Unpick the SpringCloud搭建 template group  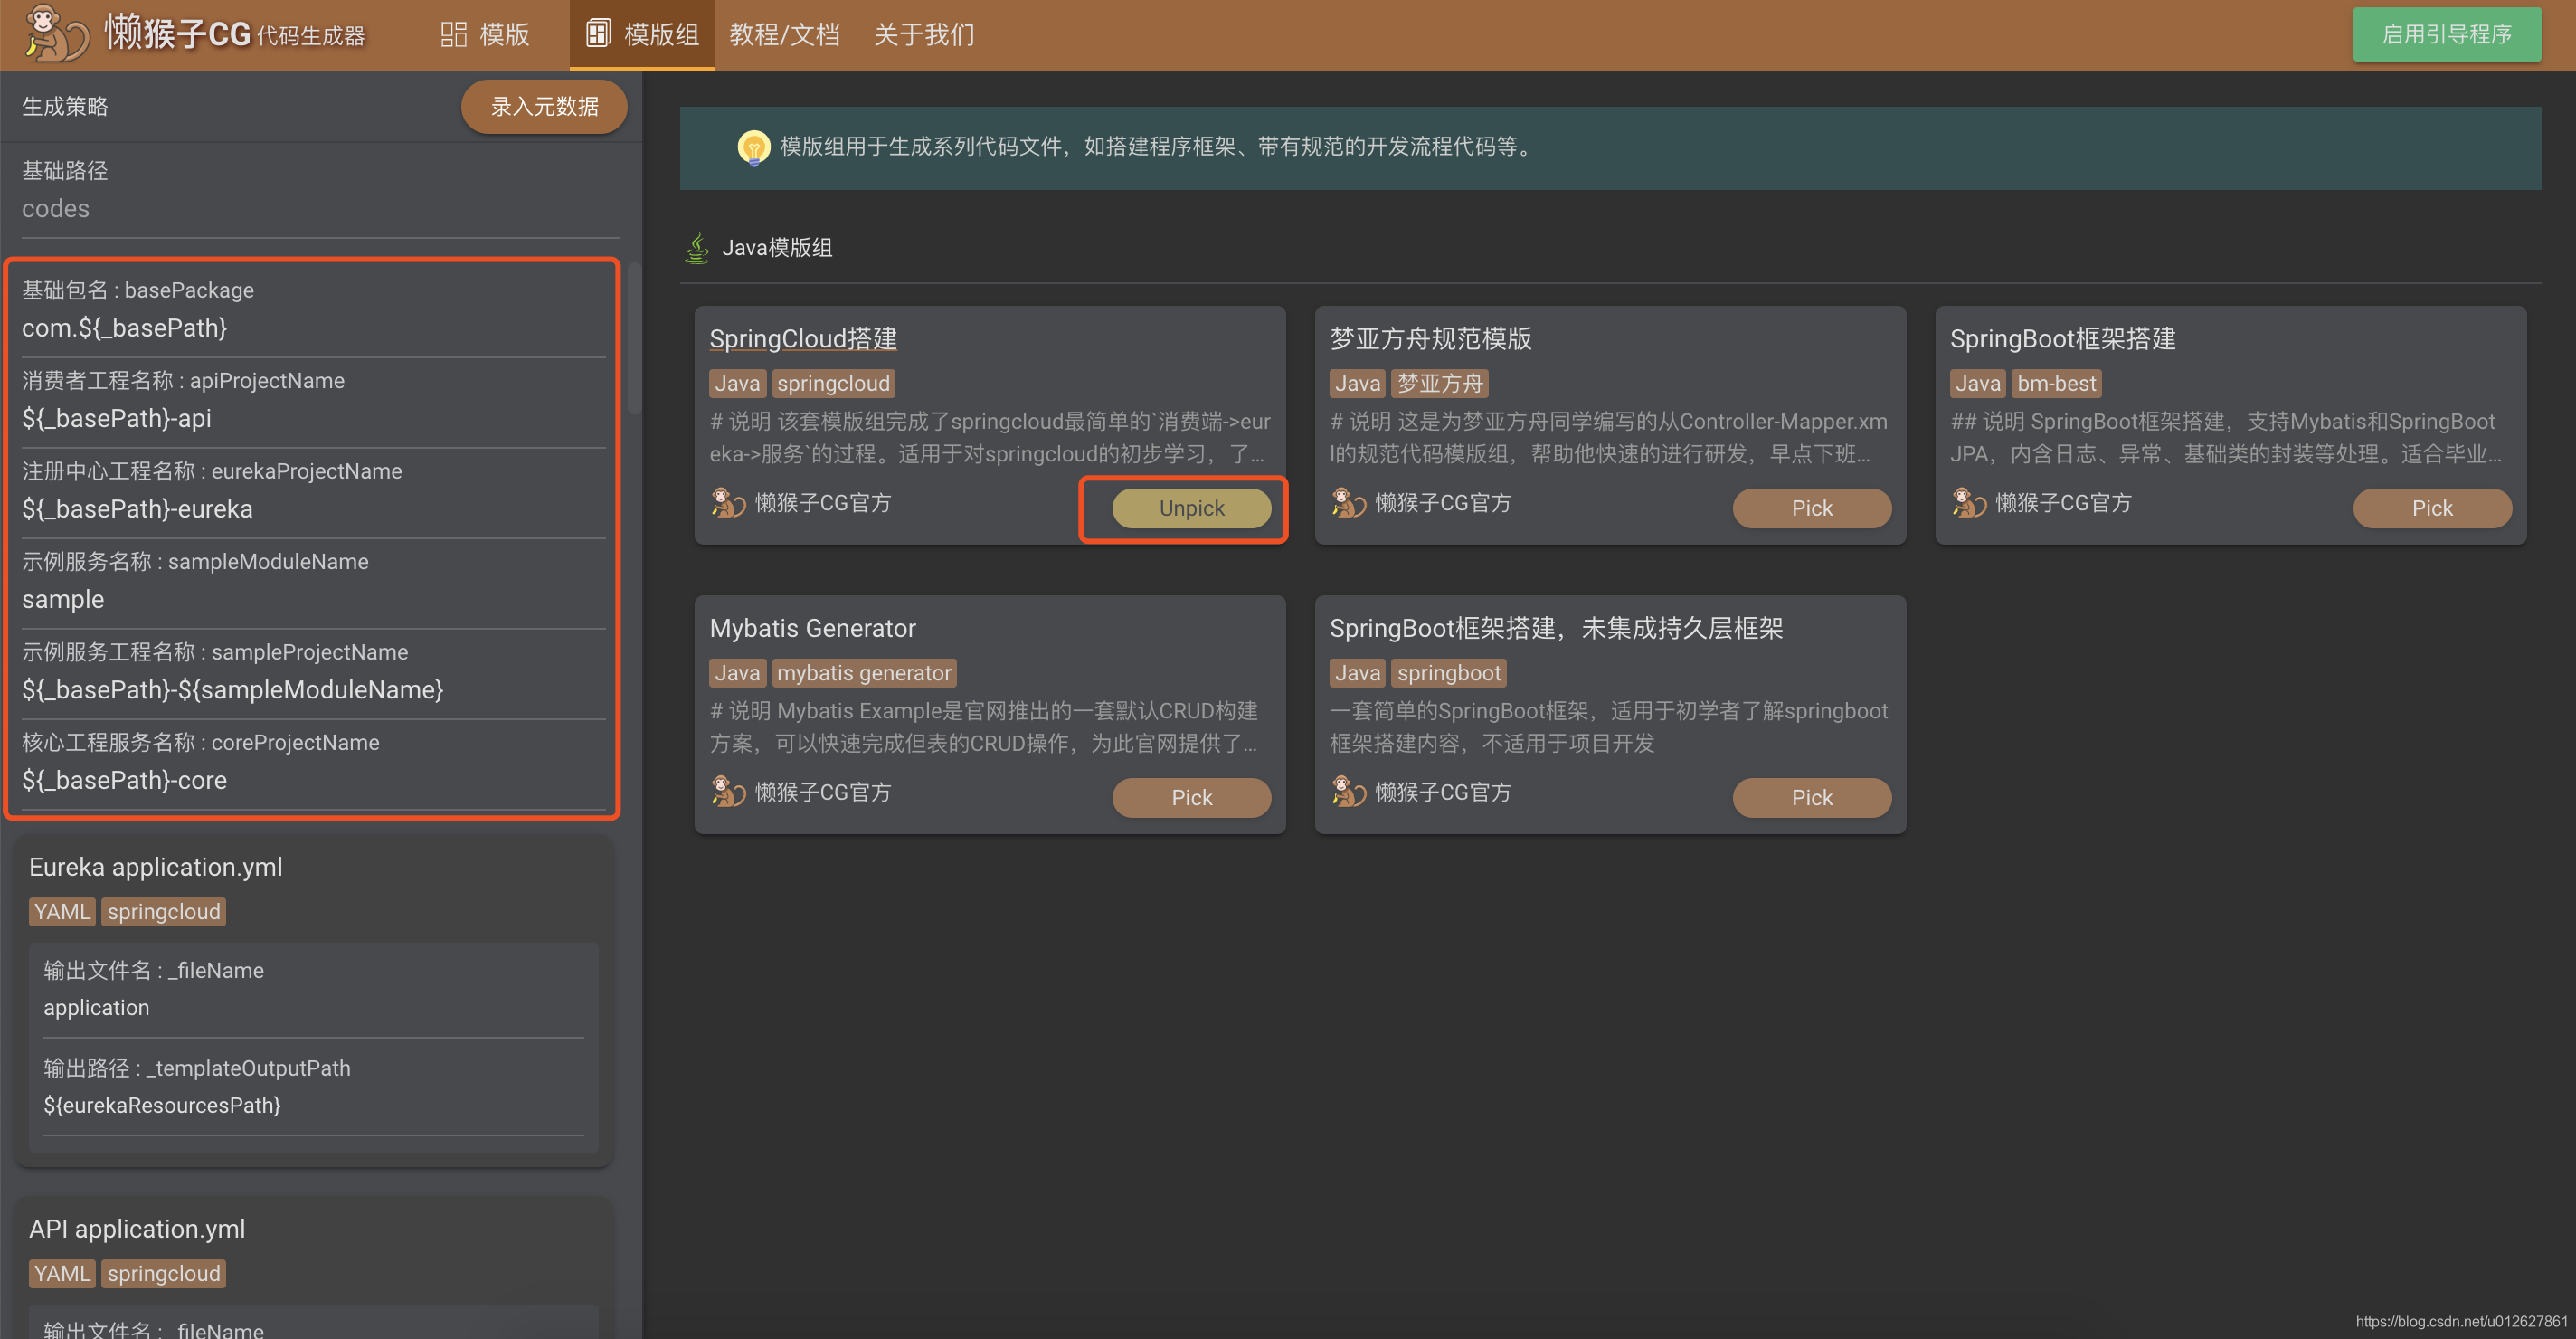tap(1191, 508)
